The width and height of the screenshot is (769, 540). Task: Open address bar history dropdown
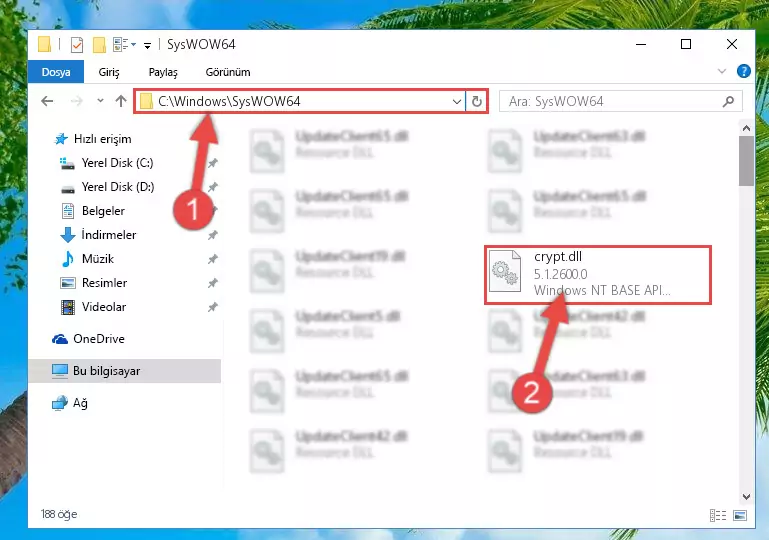pos(457,102)
